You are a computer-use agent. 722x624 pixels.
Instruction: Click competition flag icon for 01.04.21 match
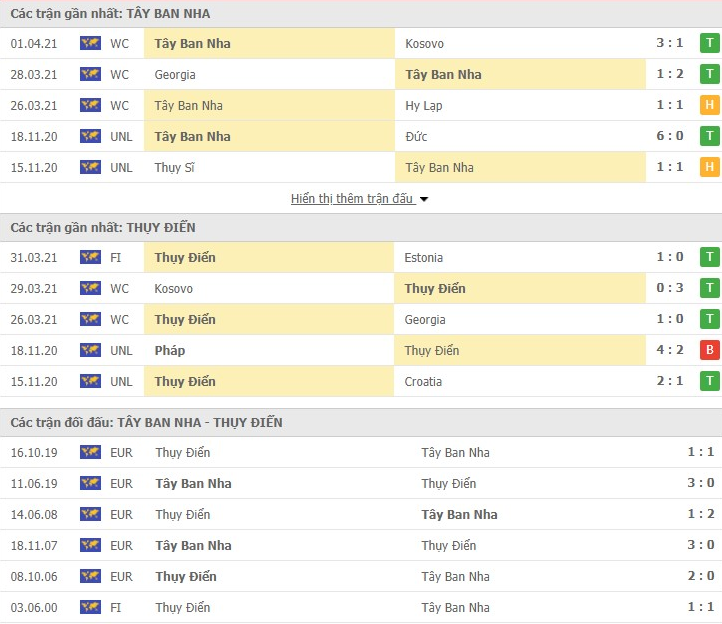(90, 44)
